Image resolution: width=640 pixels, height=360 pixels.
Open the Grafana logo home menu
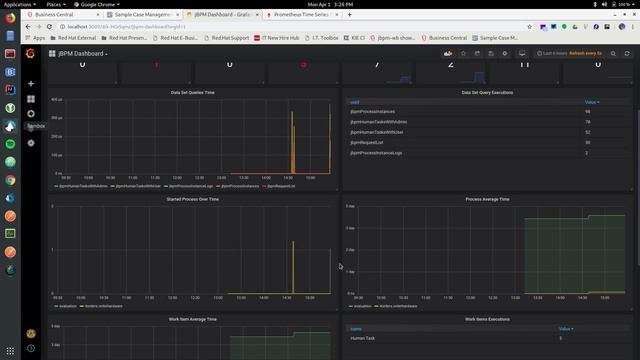[30, 53]
